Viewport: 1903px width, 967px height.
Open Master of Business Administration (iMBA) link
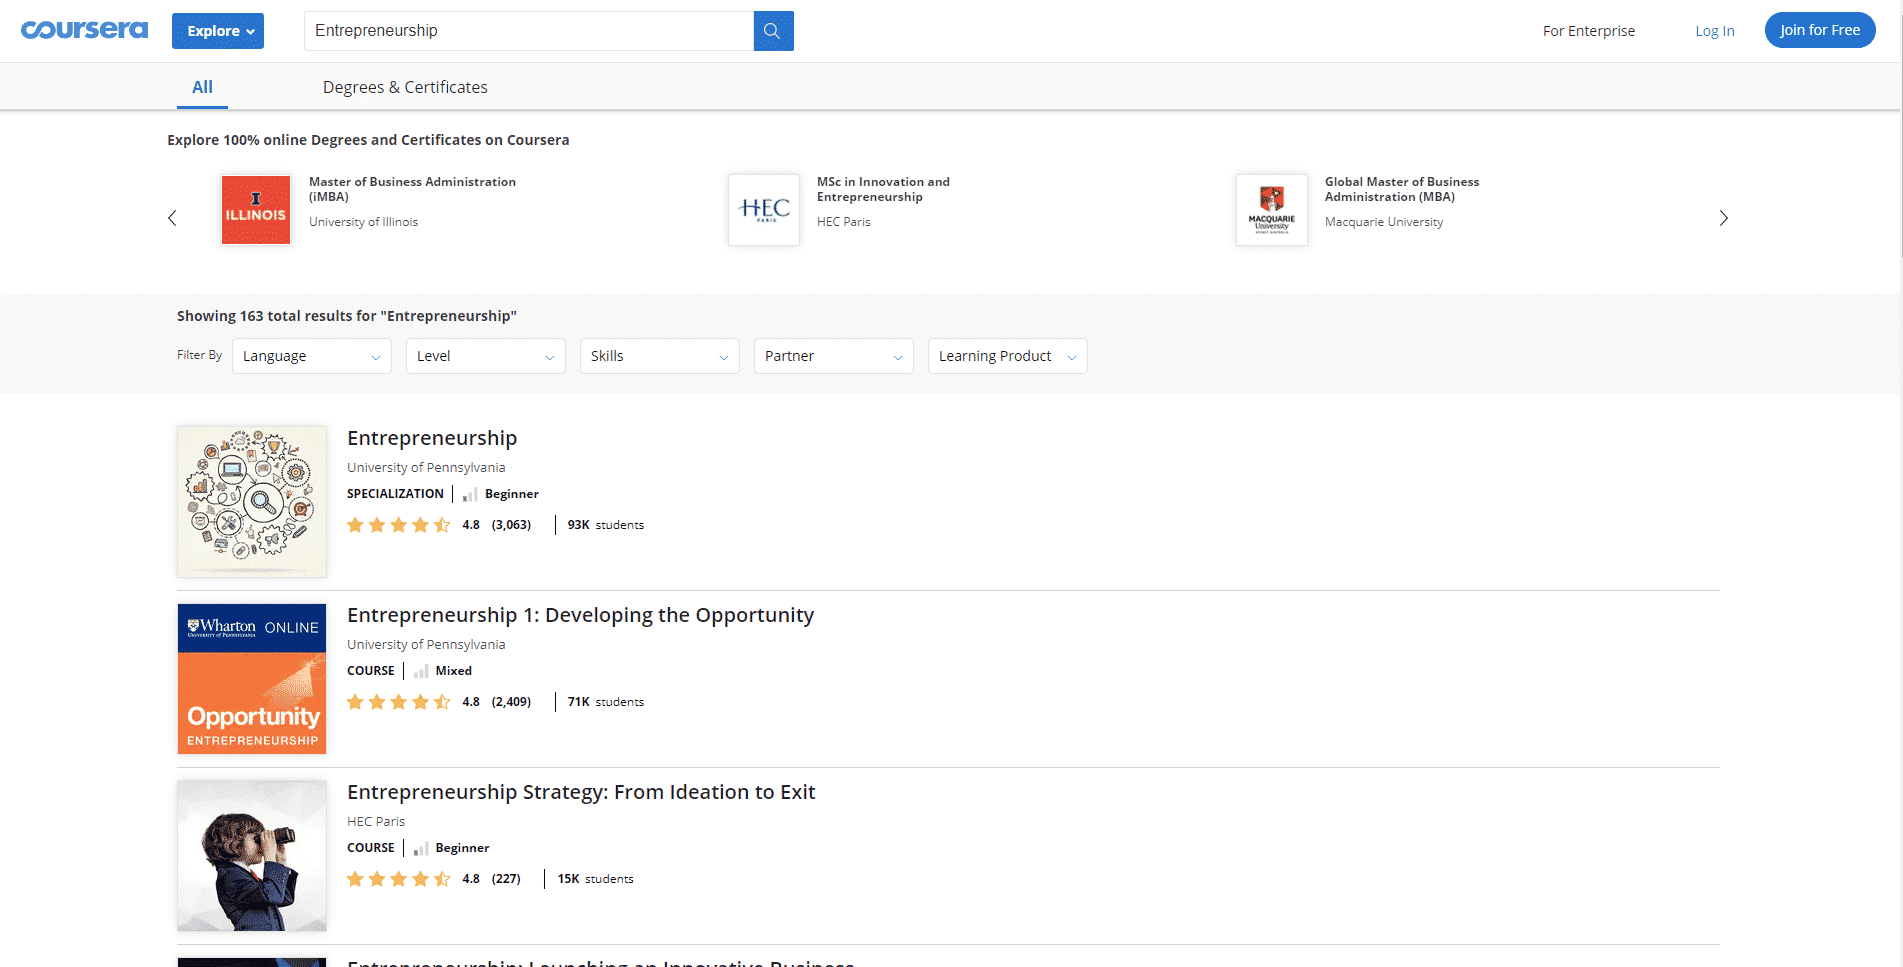coord(412,189)
